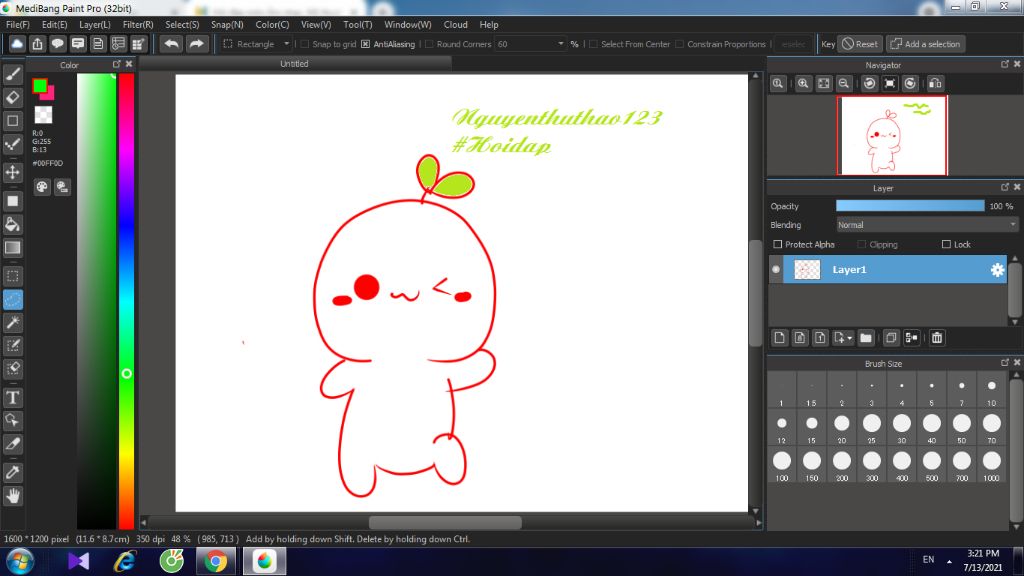Click the add folder icon in Layer panel
The width and height of the screenshot is (1024, 576).
pyautogui.click(x=866, y=338)
